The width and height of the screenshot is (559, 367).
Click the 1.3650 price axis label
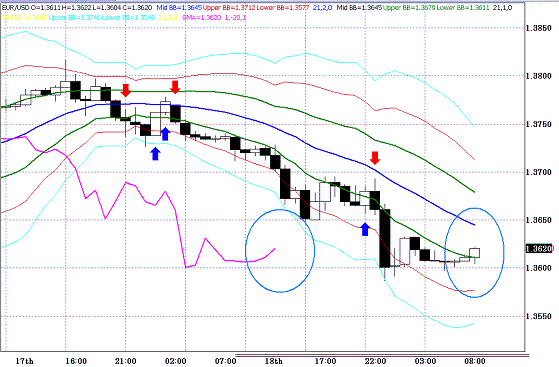538,220
